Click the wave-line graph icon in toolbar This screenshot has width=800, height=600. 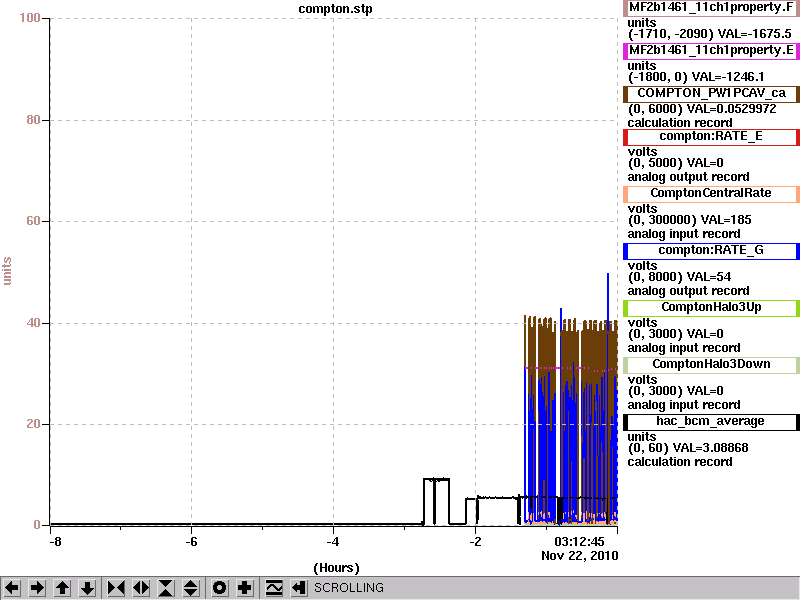click(274, 588)
